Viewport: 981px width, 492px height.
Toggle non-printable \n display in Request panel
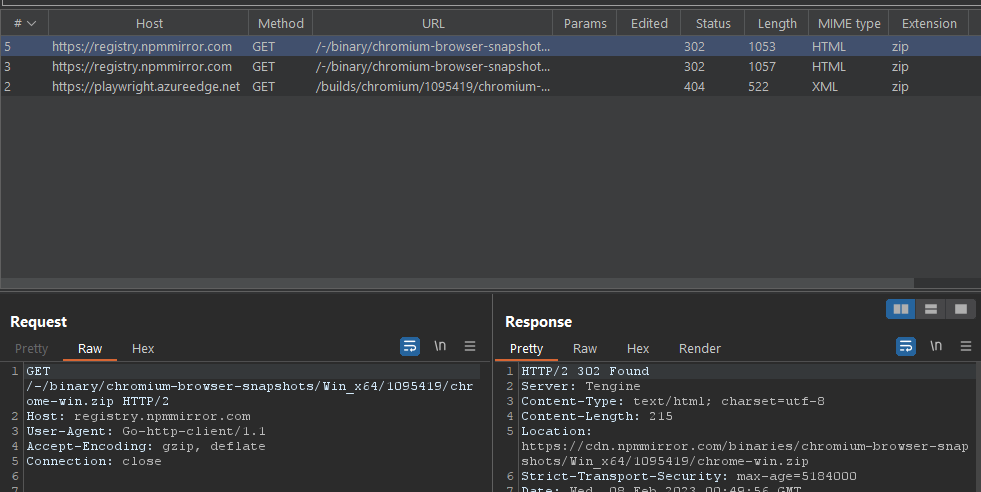click(440, 346)
